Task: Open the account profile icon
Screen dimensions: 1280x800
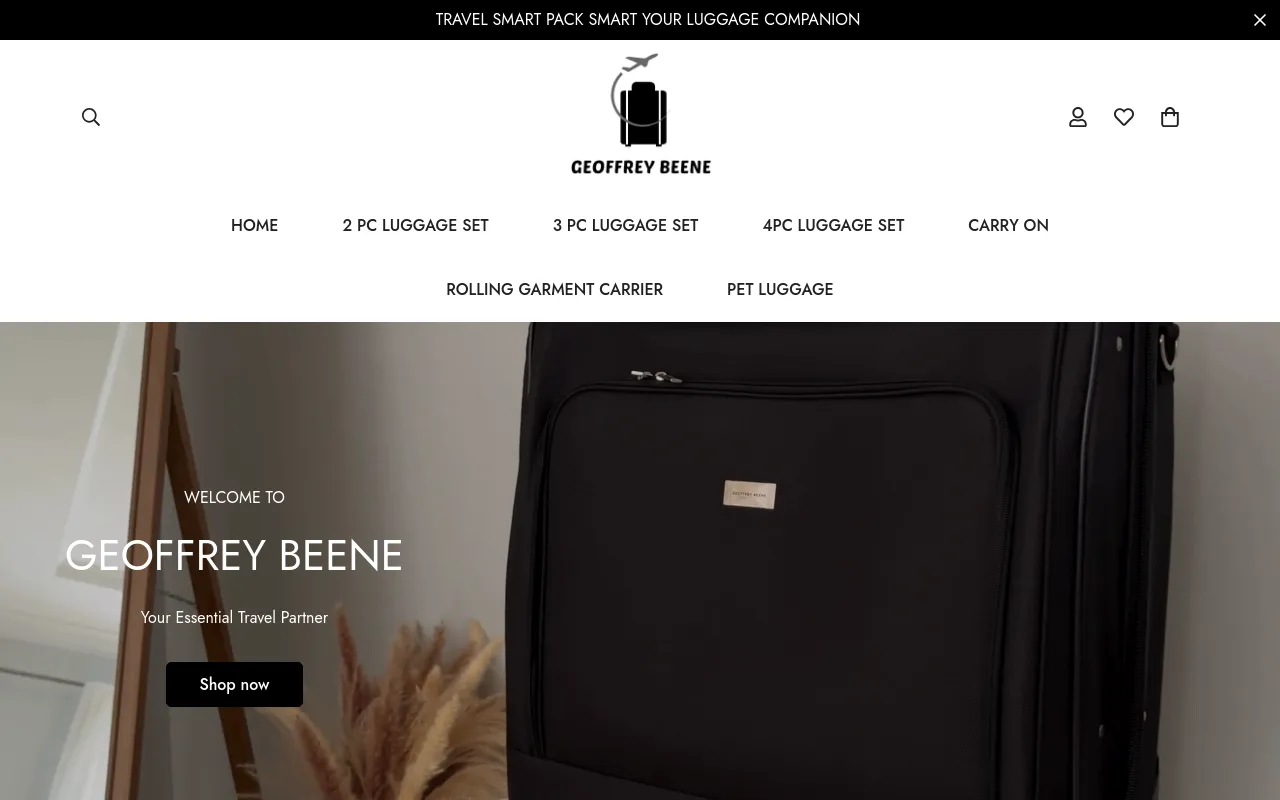Action: click(1078, 117)
